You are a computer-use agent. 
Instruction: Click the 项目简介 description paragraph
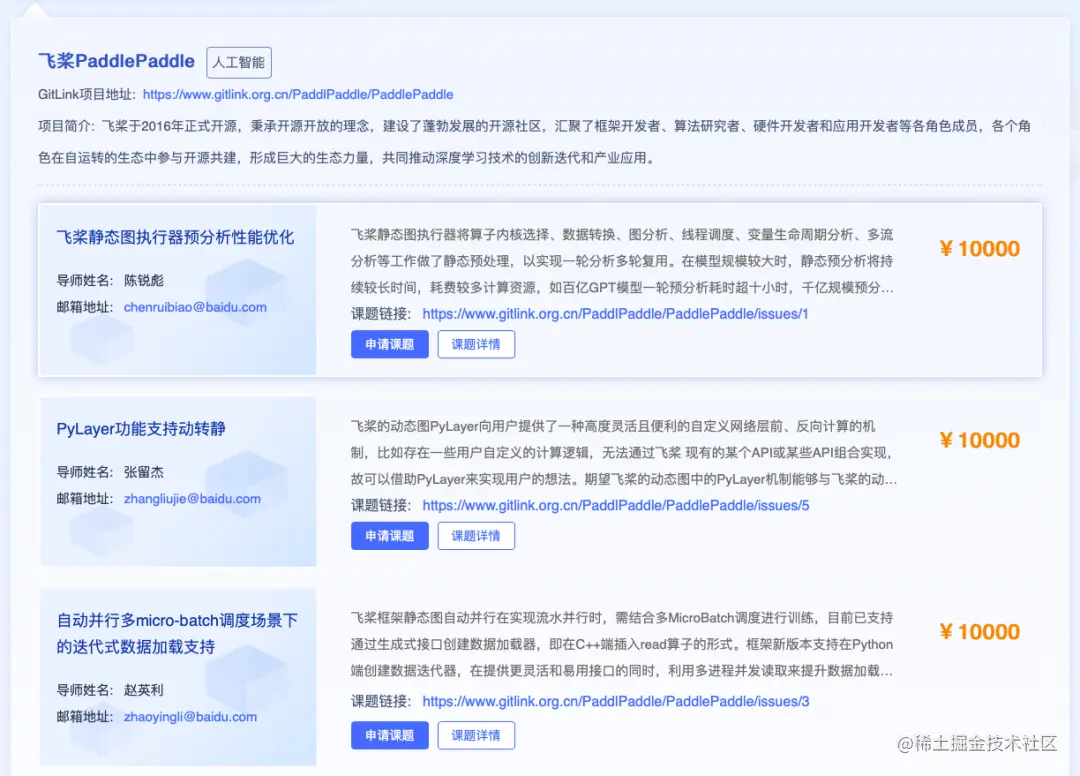click(x=534, y=142)
